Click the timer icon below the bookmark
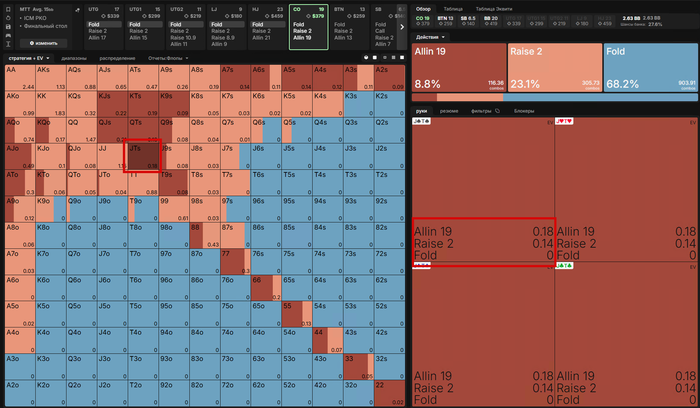This screenshot has height=408, width=700. (x=8, y=18)
